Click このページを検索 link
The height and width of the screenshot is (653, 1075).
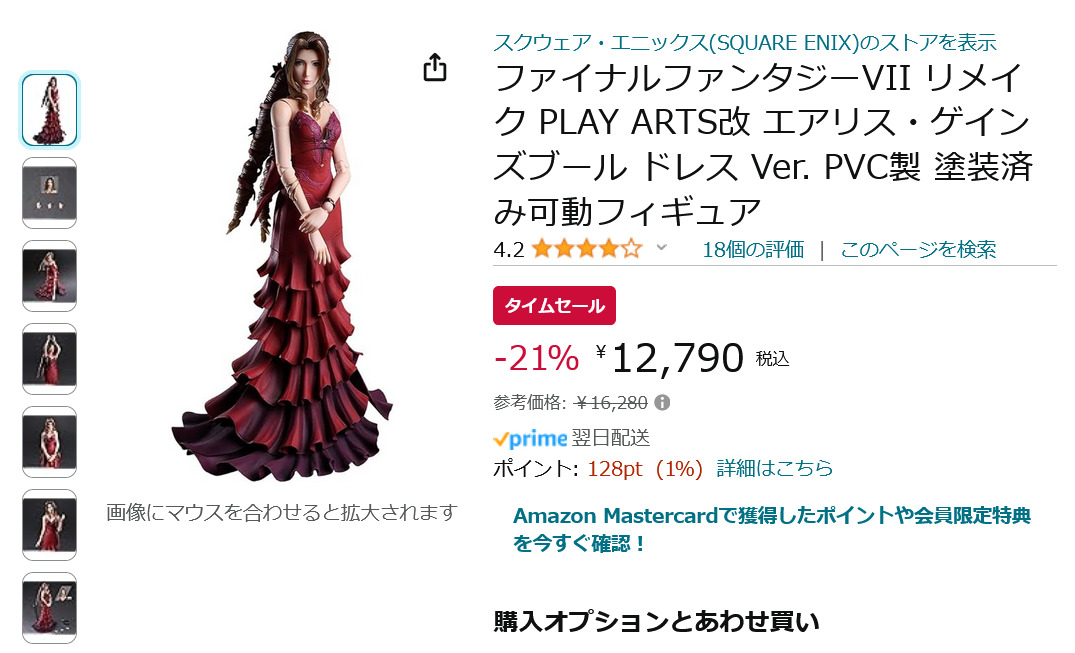[x=918, y=249]
